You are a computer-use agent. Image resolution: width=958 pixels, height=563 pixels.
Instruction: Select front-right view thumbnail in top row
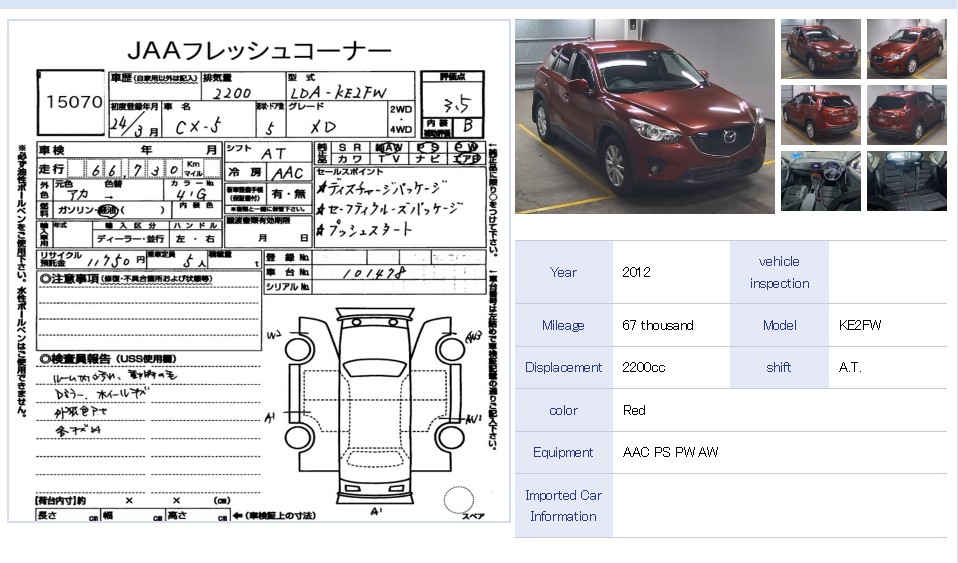(907, 49)
